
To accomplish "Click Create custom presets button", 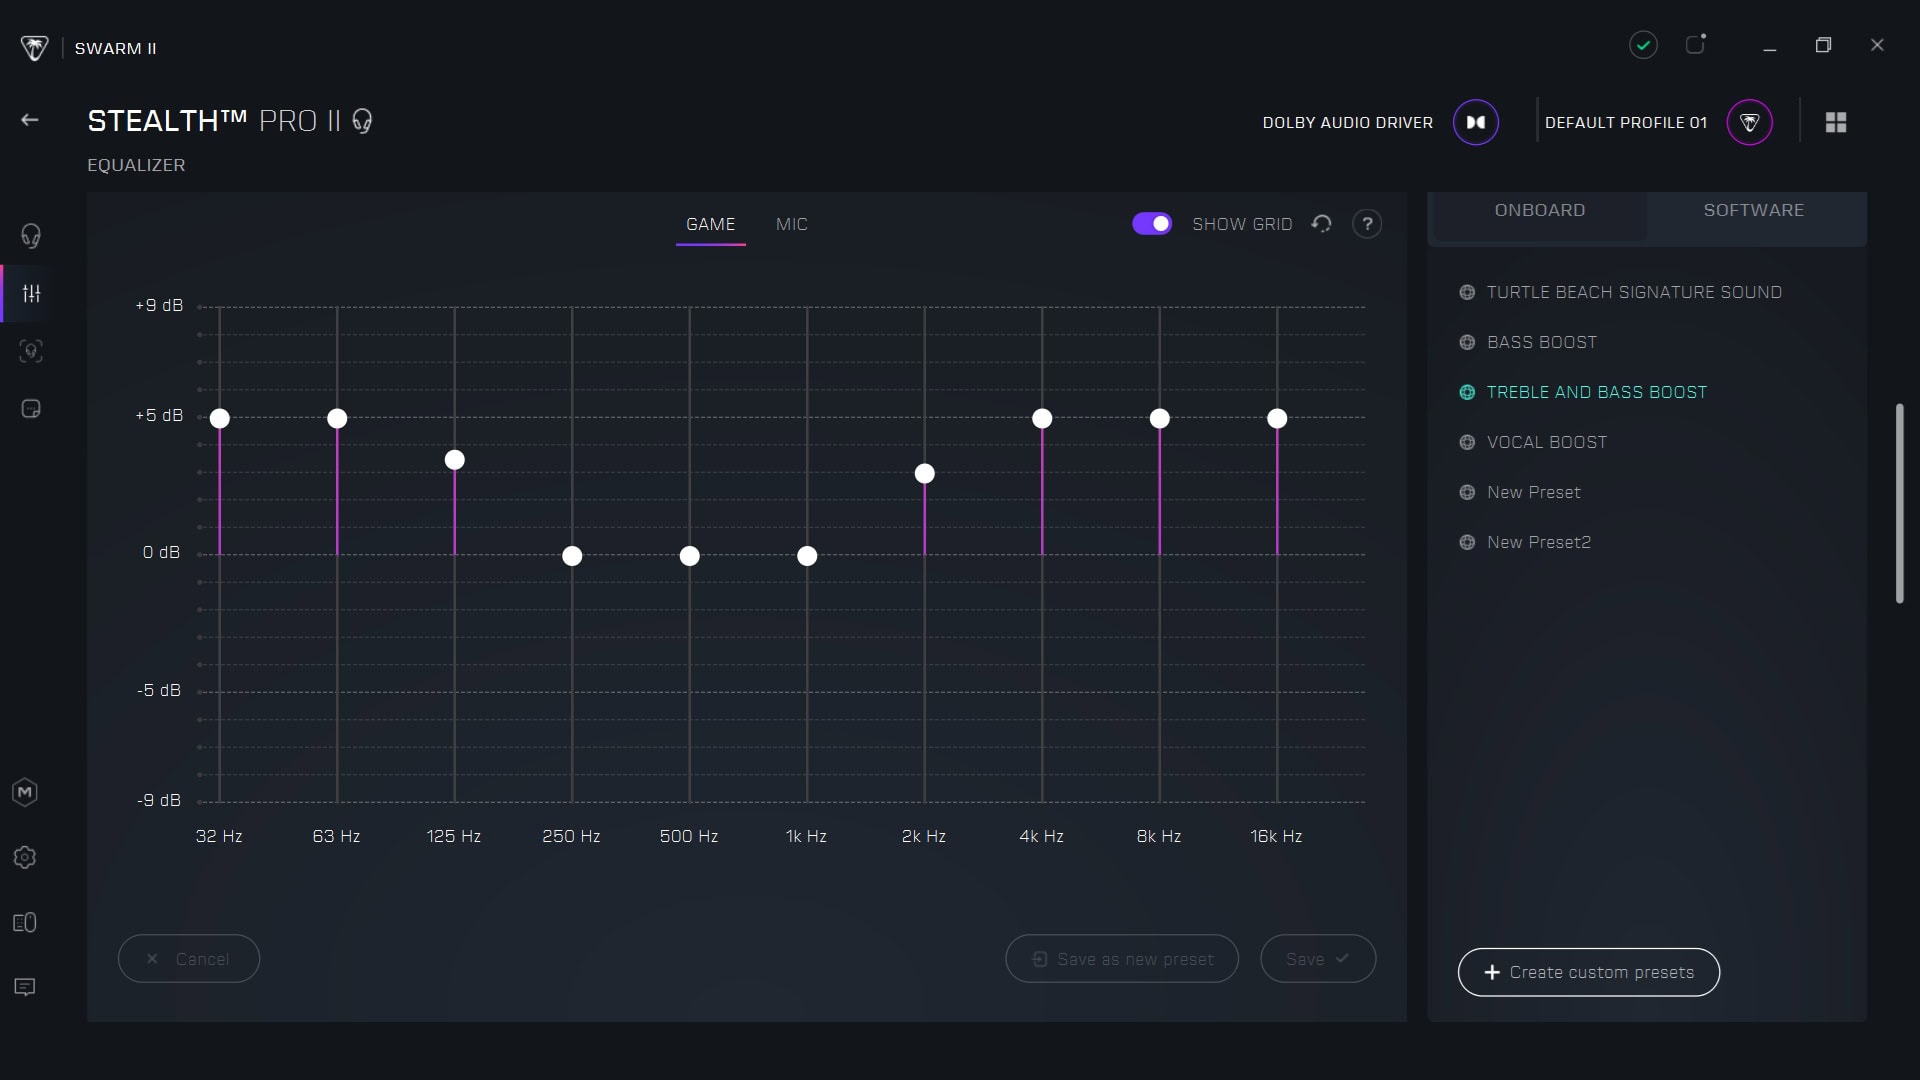I will coord(1589,972).
